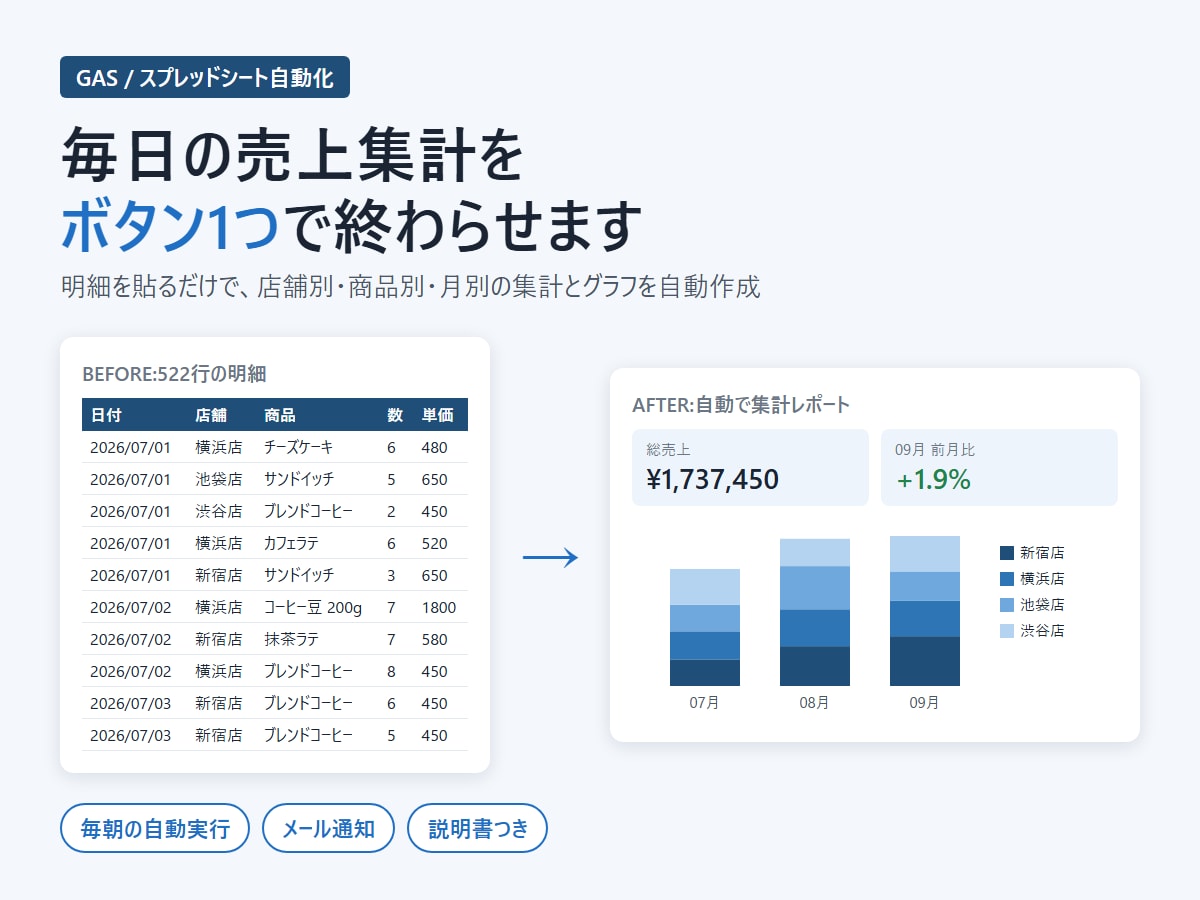Click the GAS / スプレッドシート自動化 badge
The width and height of the screenshot is (1200, 900).
(205, 77)
